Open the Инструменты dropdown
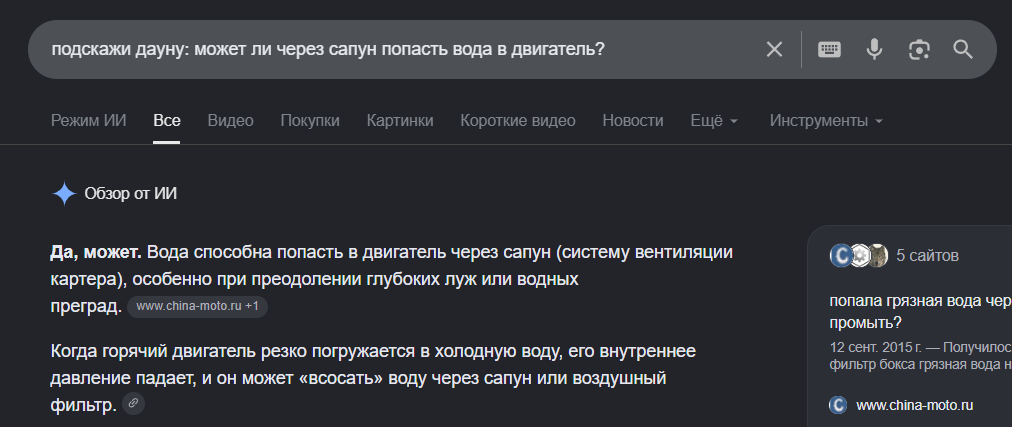 click(x=826, y=121)
